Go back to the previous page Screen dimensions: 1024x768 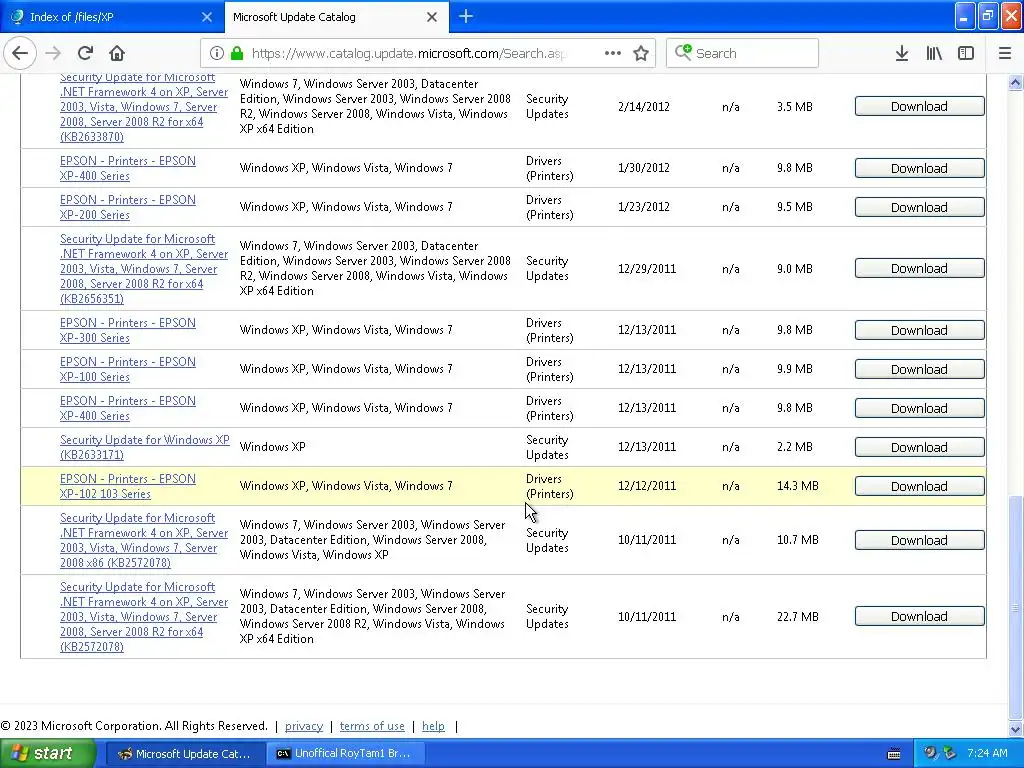[x=20, y=53]
